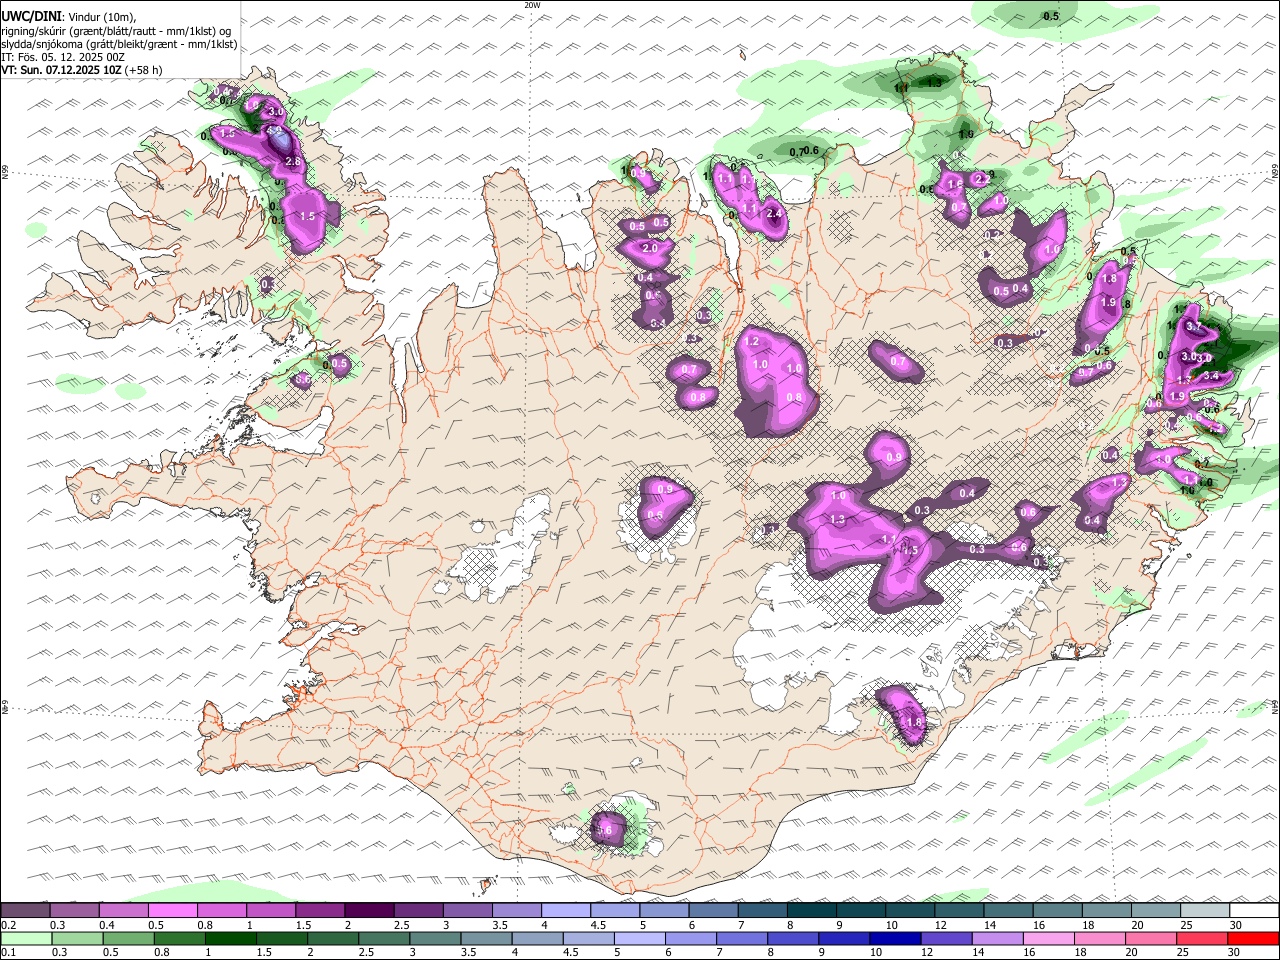Screen dimensions: 1280x960
Task: Click the 'IT: Fös. 05. 12. 2025 00Z' line
Action: pos(64,57)
